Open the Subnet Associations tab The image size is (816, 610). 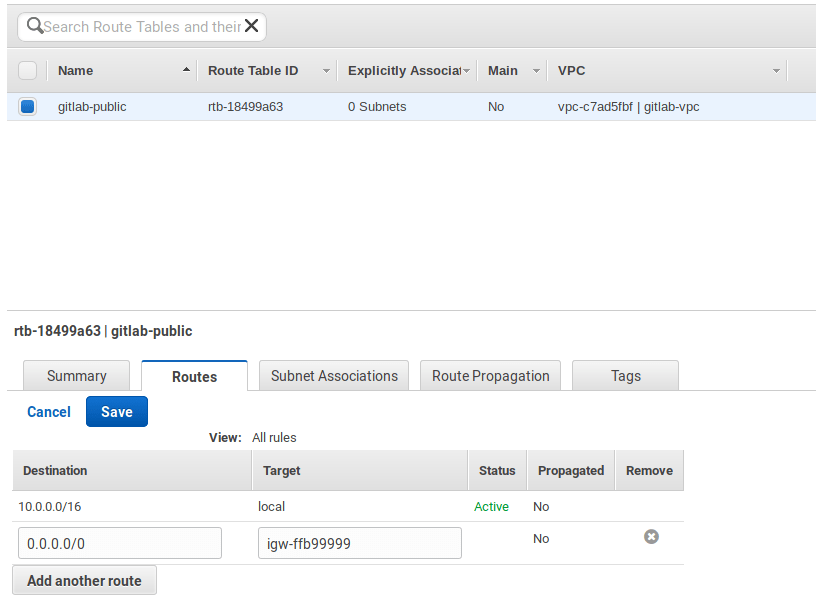[x=333, y=376]
